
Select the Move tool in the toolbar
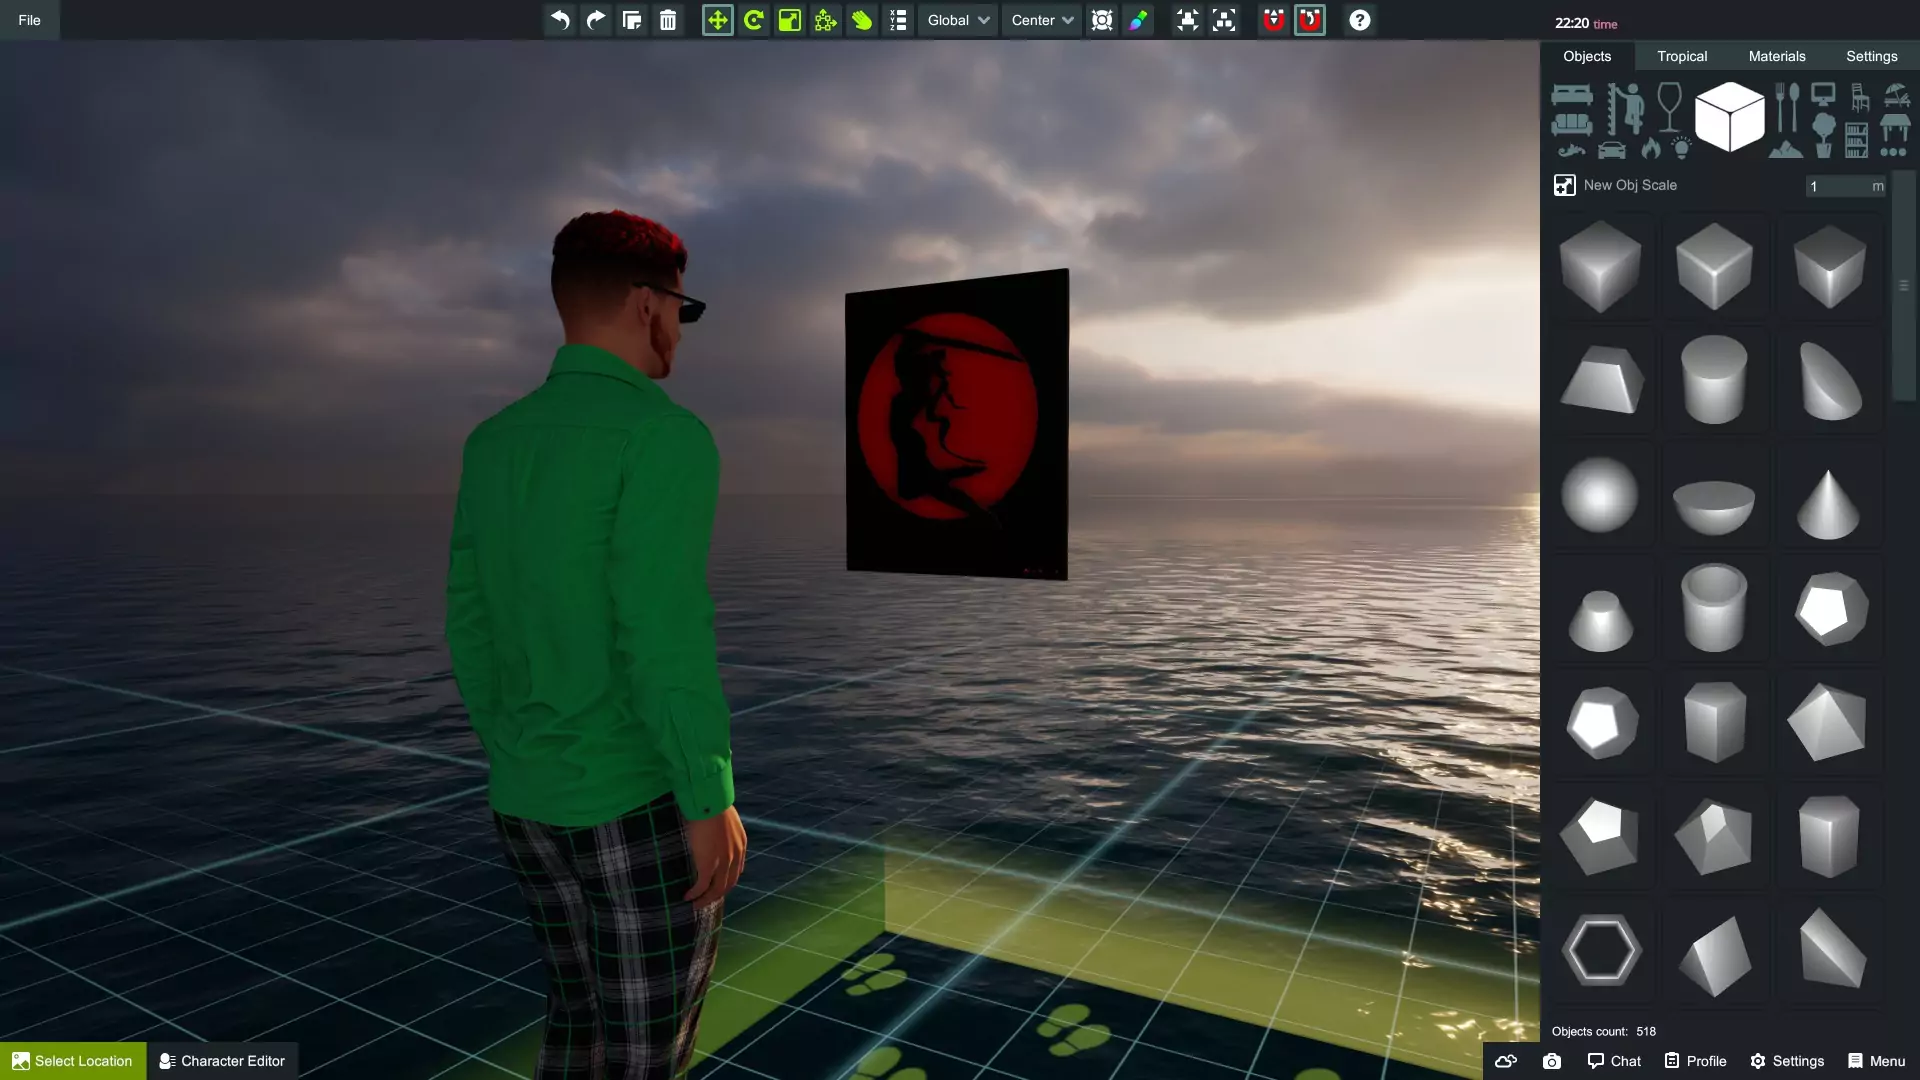(718, 20)
